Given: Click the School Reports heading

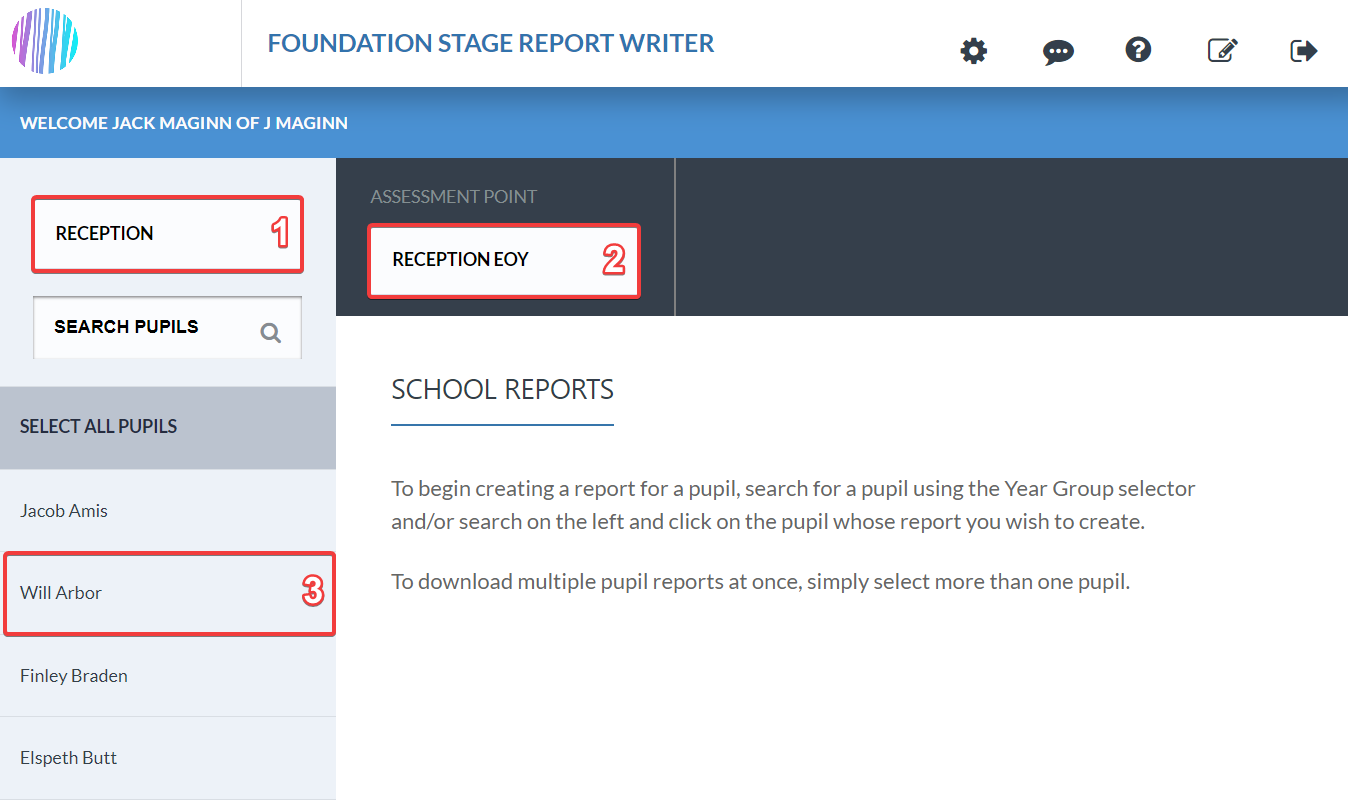Looking at the screenshot, I should tap(502, 389).
